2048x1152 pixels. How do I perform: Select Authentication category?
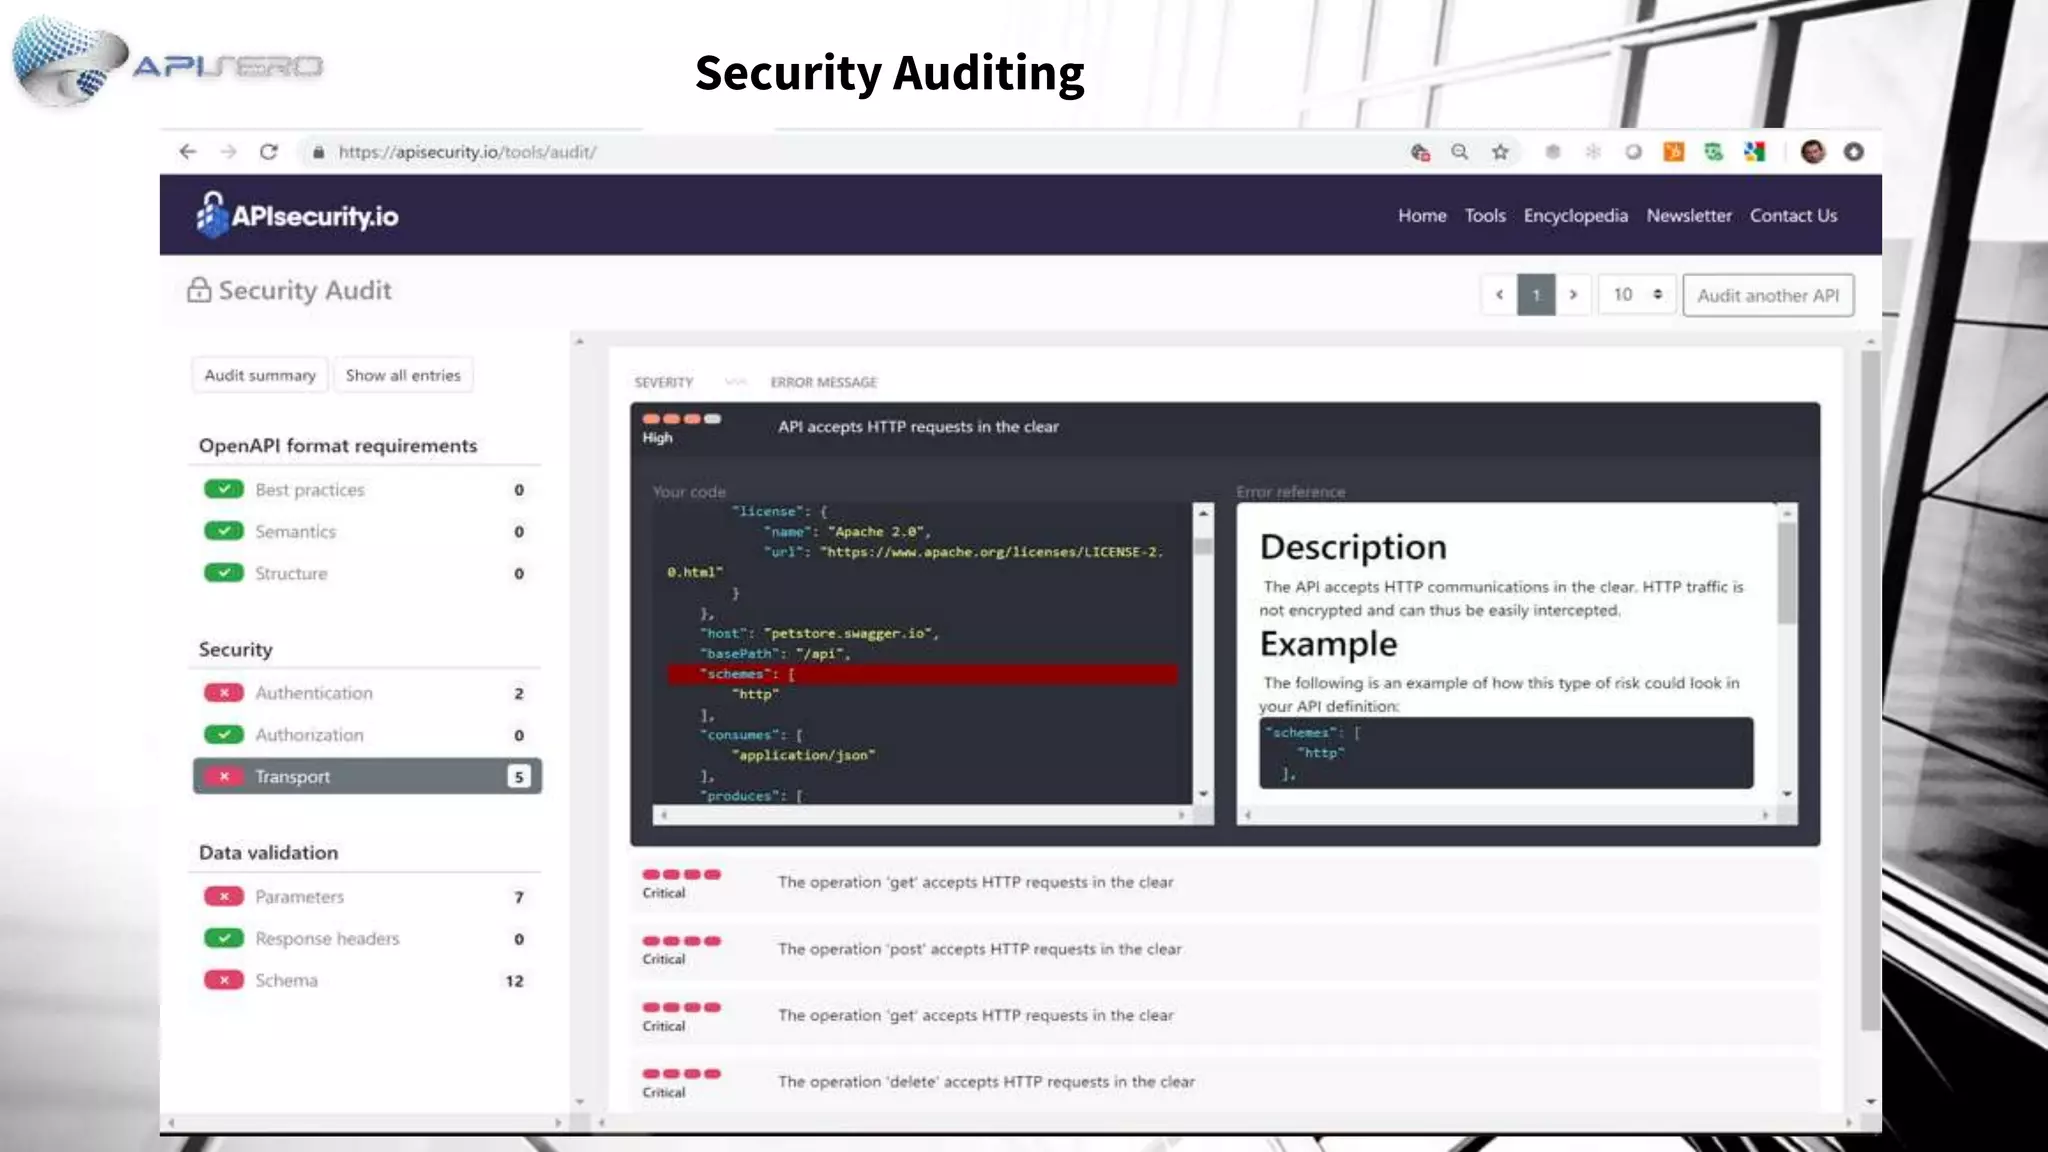367,693
